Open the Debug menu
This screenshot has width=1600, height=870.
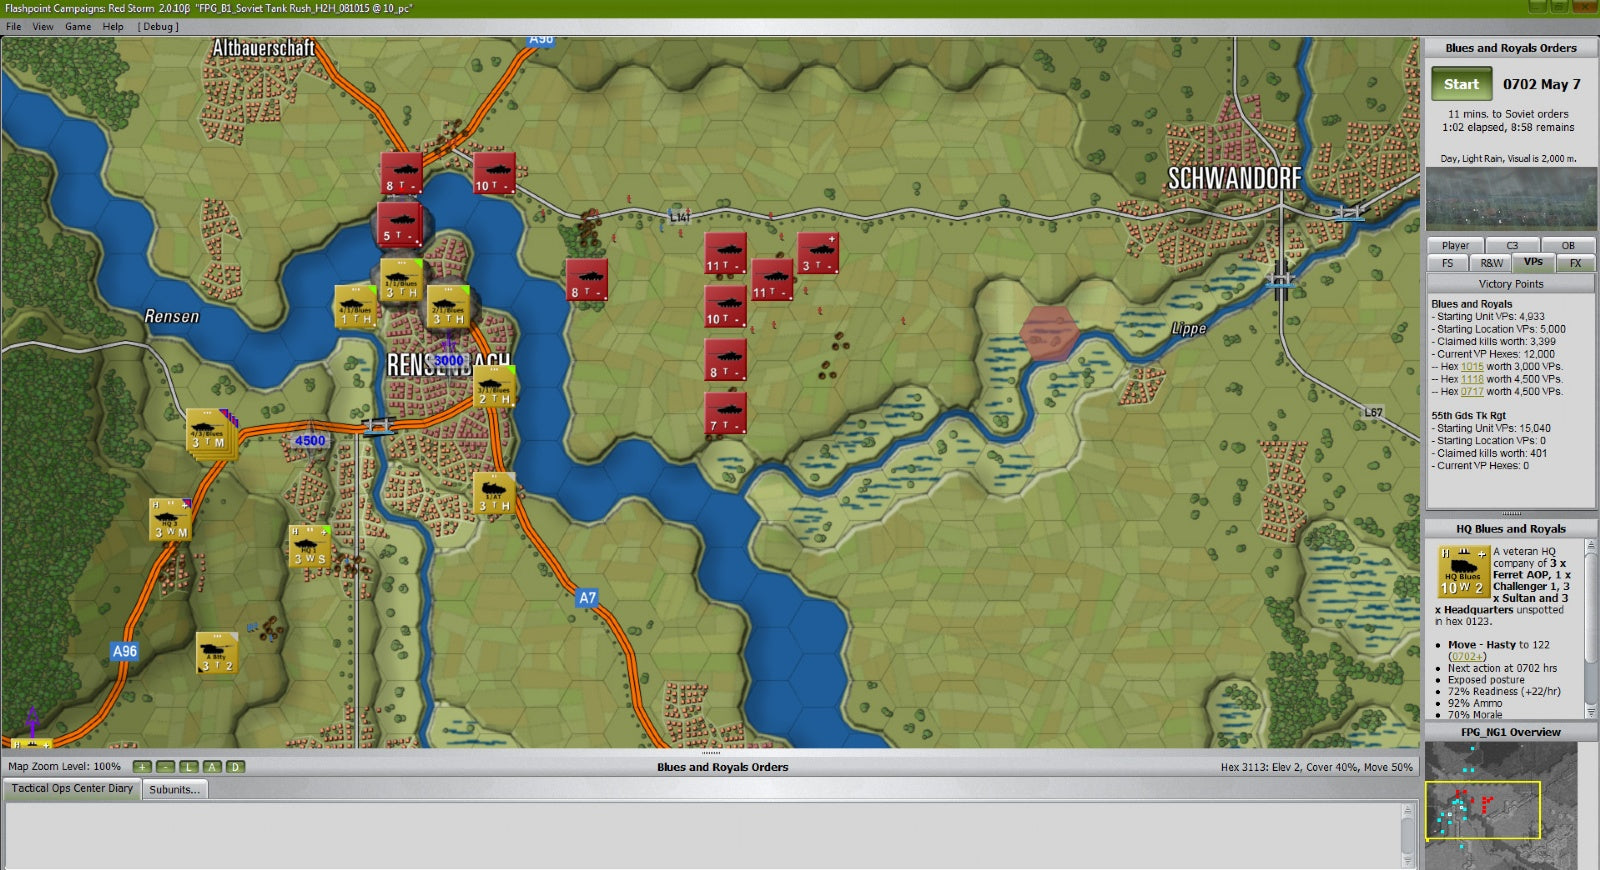point(158,27)
